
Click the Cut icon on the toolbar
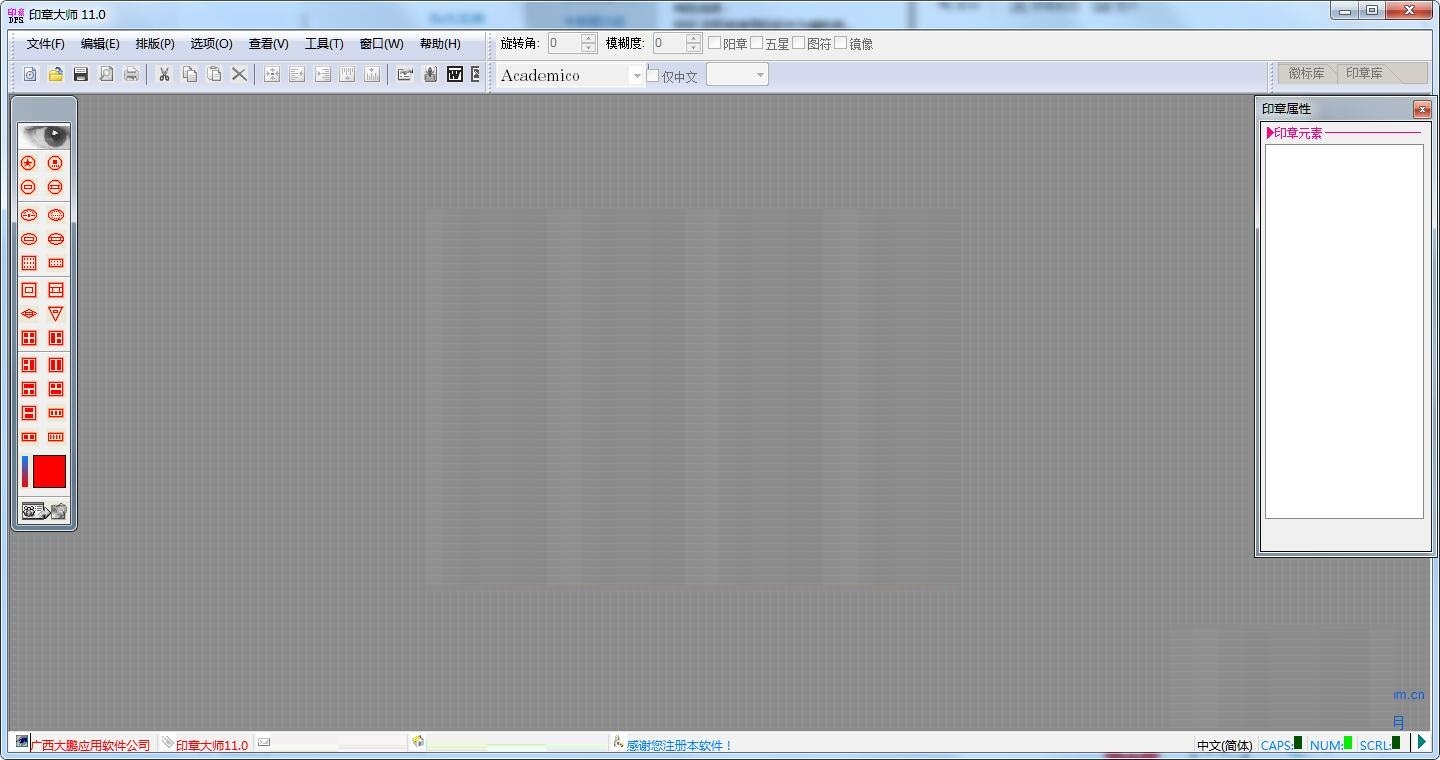pyautogui.click(x=163, y=74)
